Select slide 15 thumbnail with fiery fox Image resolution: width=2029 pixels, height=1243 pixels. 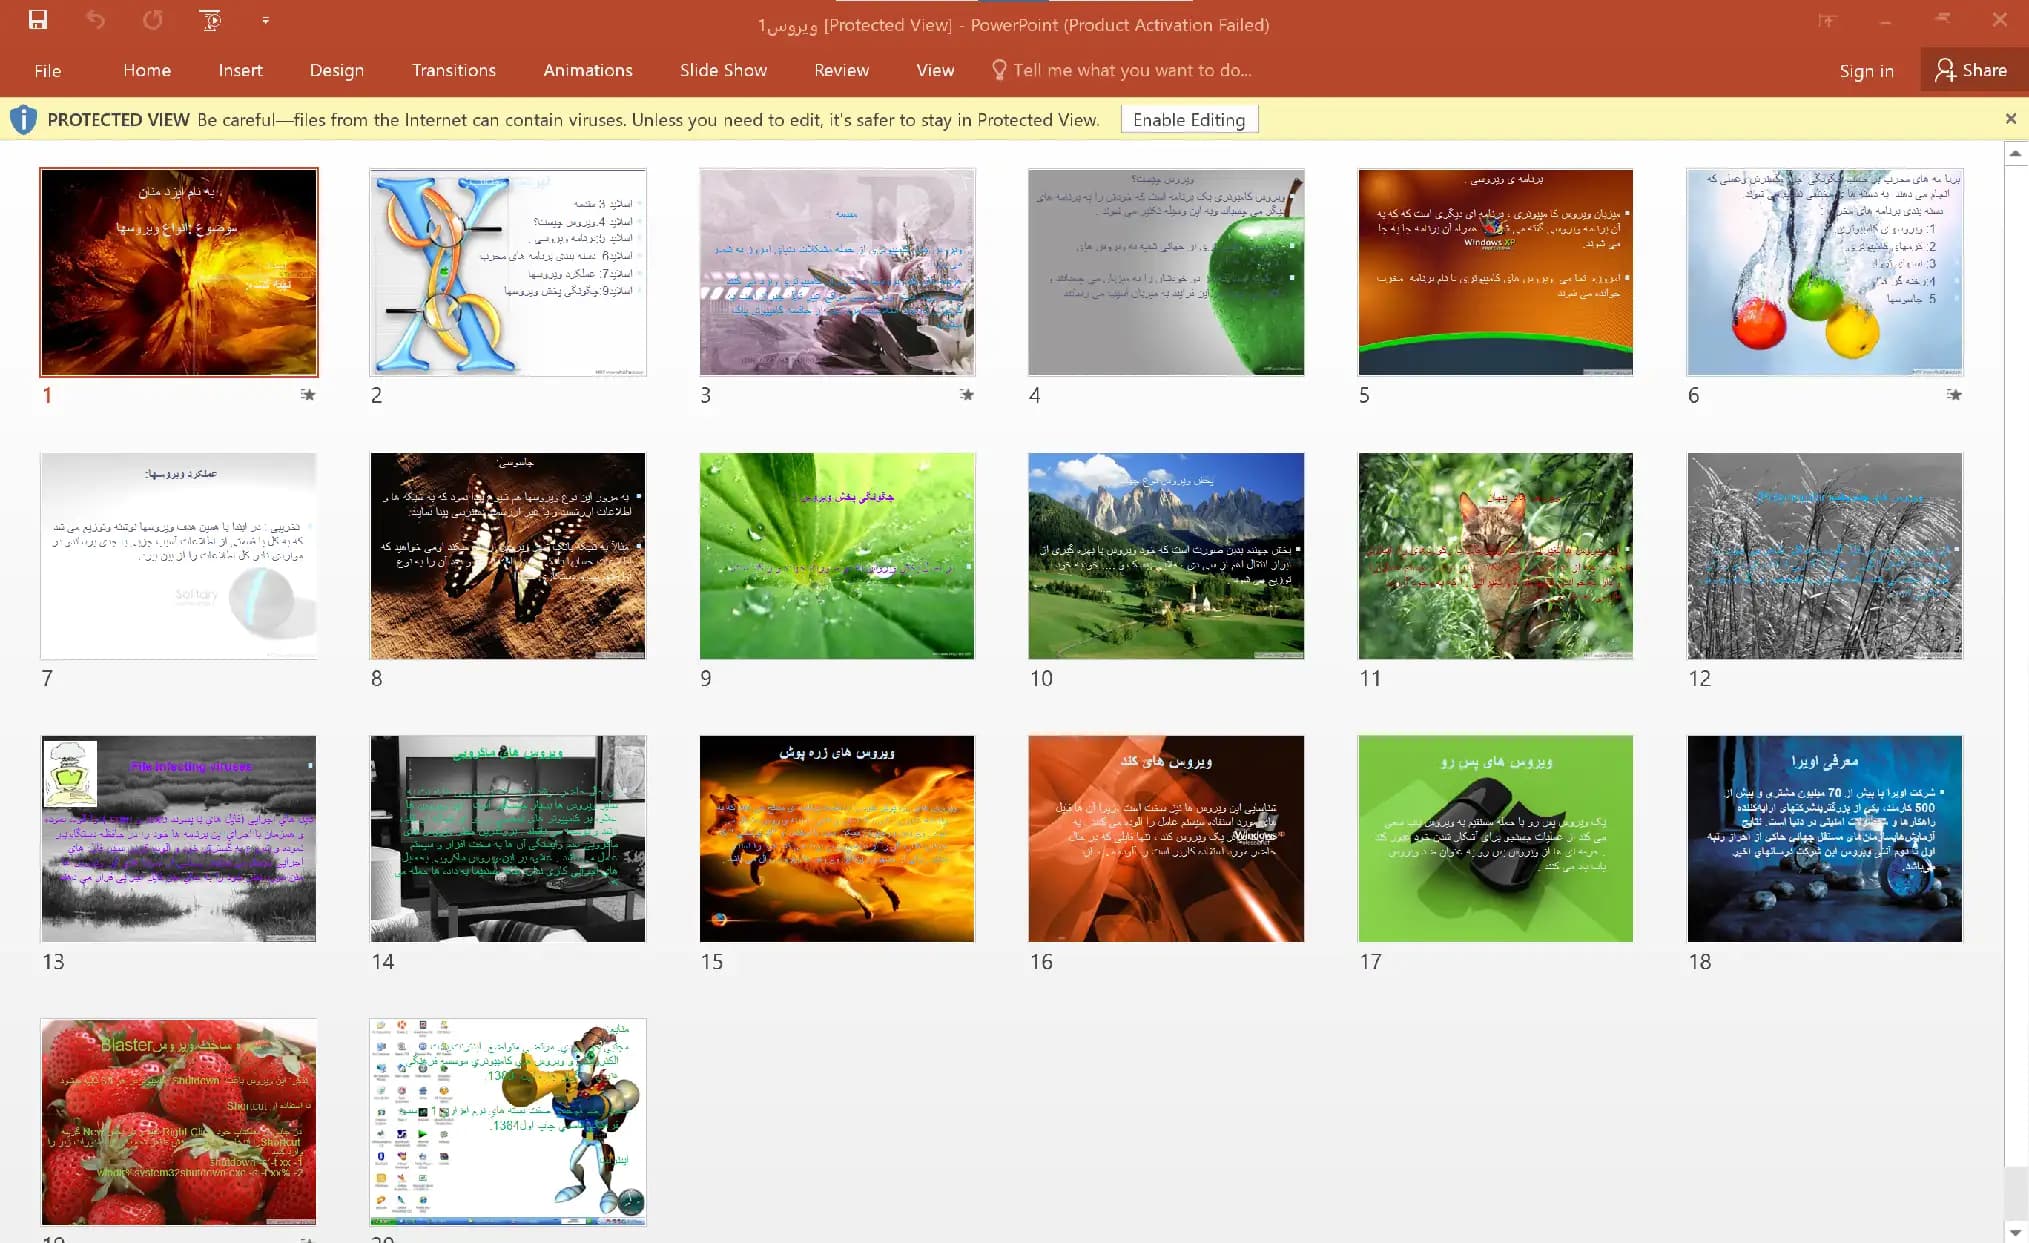[x=837, y=839]
